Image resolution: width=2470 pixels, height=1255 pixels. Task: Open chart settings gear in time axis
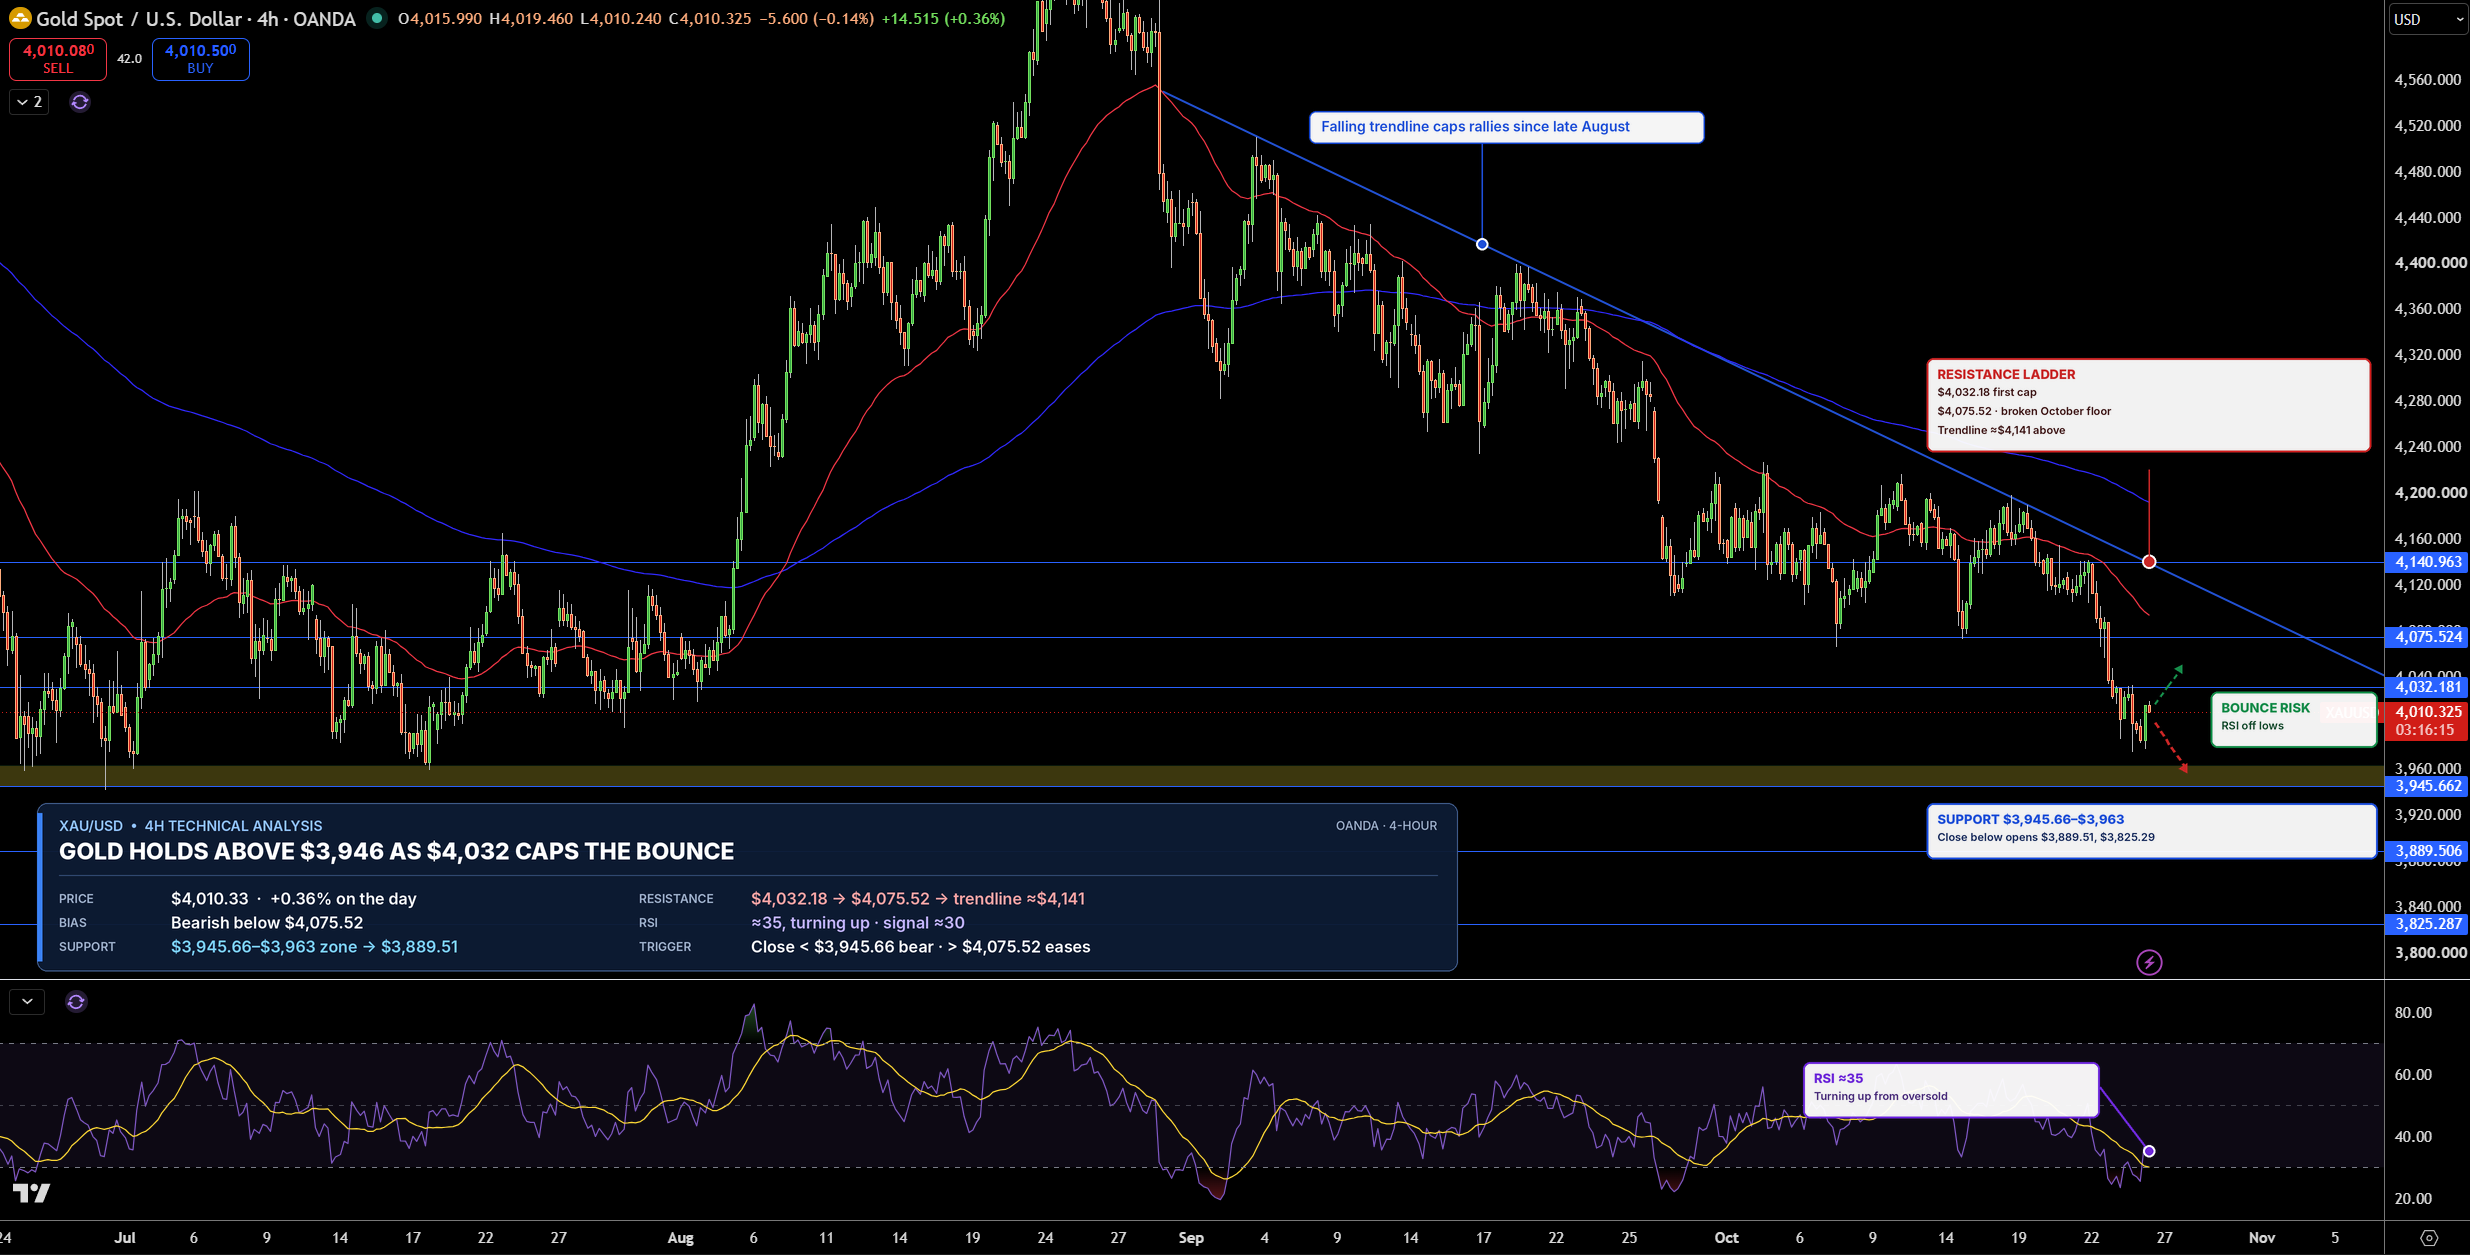[x=2428, y=1238]
